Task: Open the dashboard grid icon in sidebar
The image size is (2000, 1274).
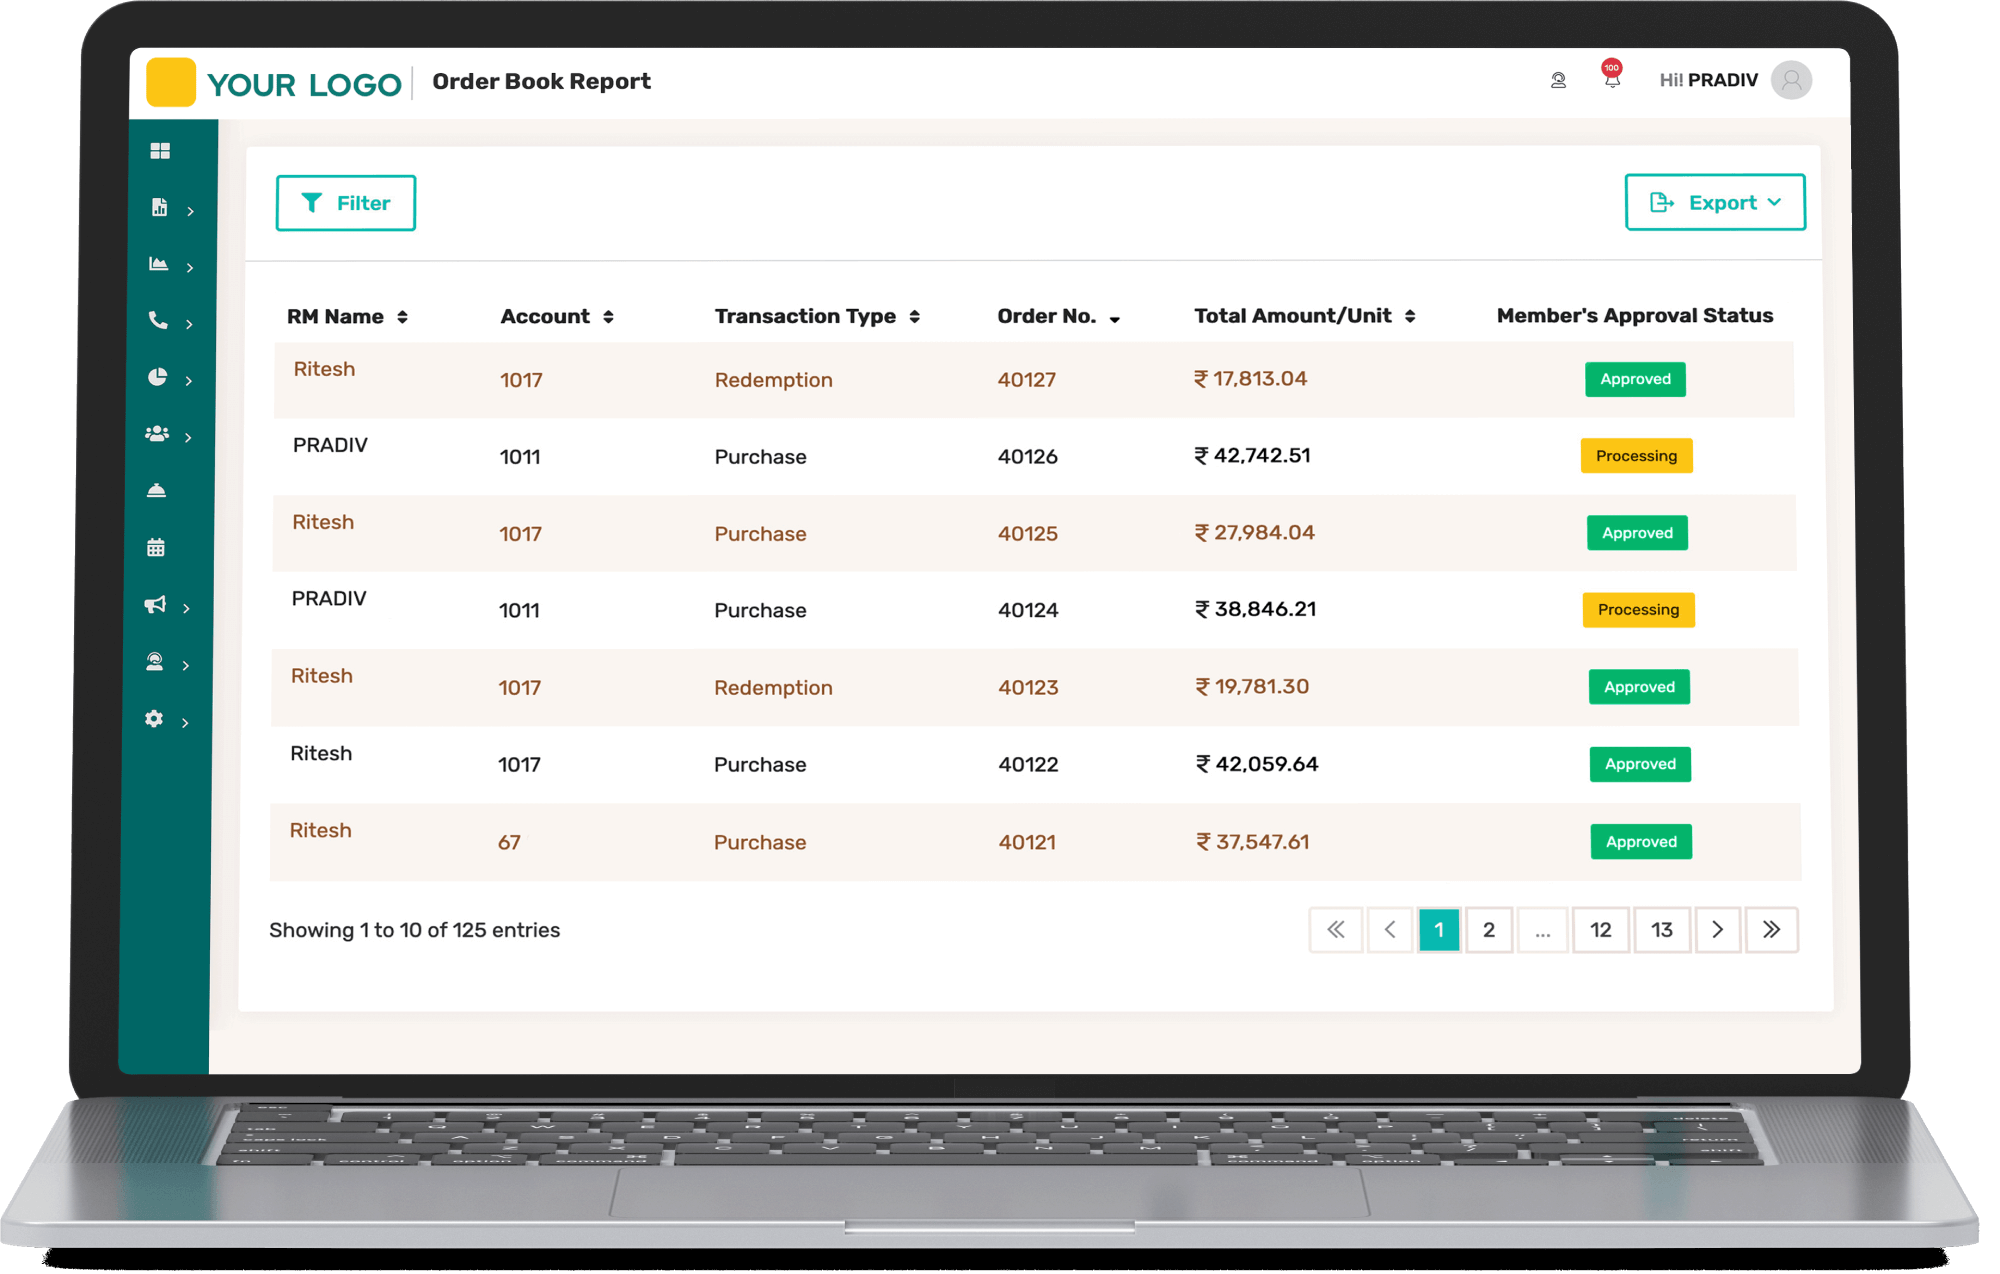Action: point(160,151)
